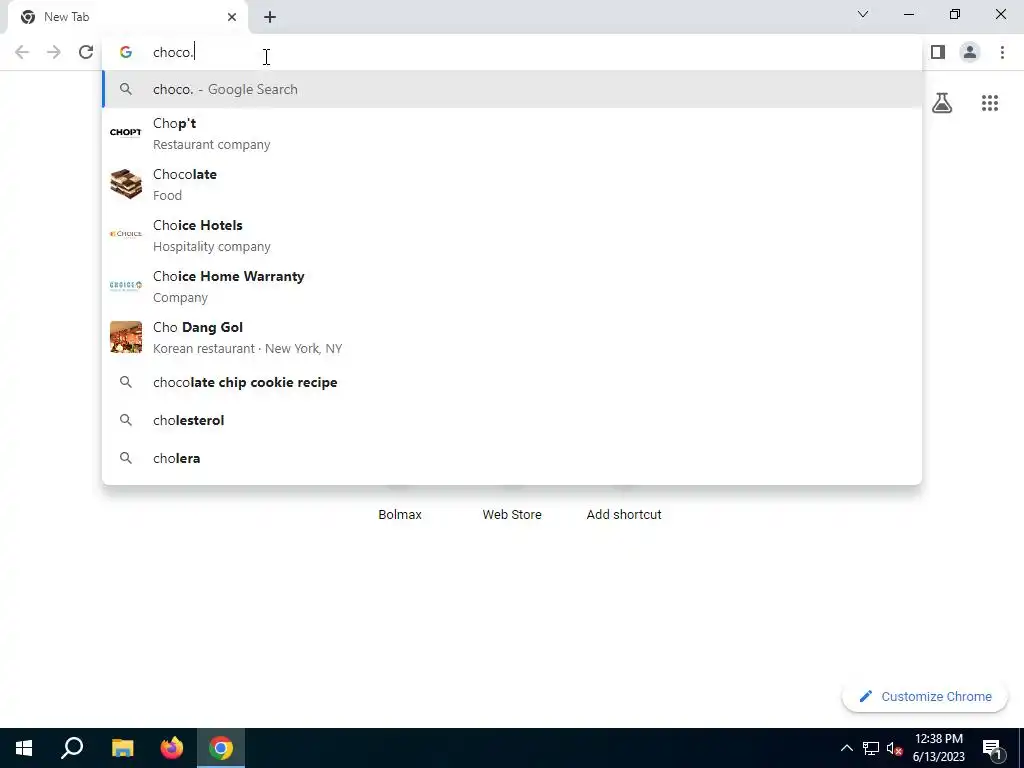Image resolution: width=1024 pixels, height=768 pixels.
Task: Open Windows taskbar search
Action: pos(72,748)
